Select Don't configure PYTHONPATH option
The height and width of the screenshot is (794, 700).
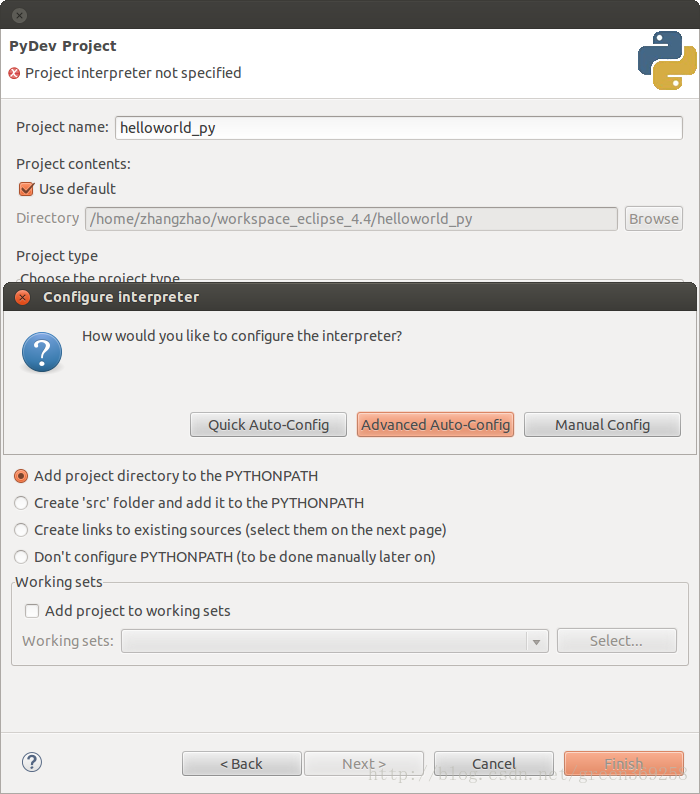21,557
